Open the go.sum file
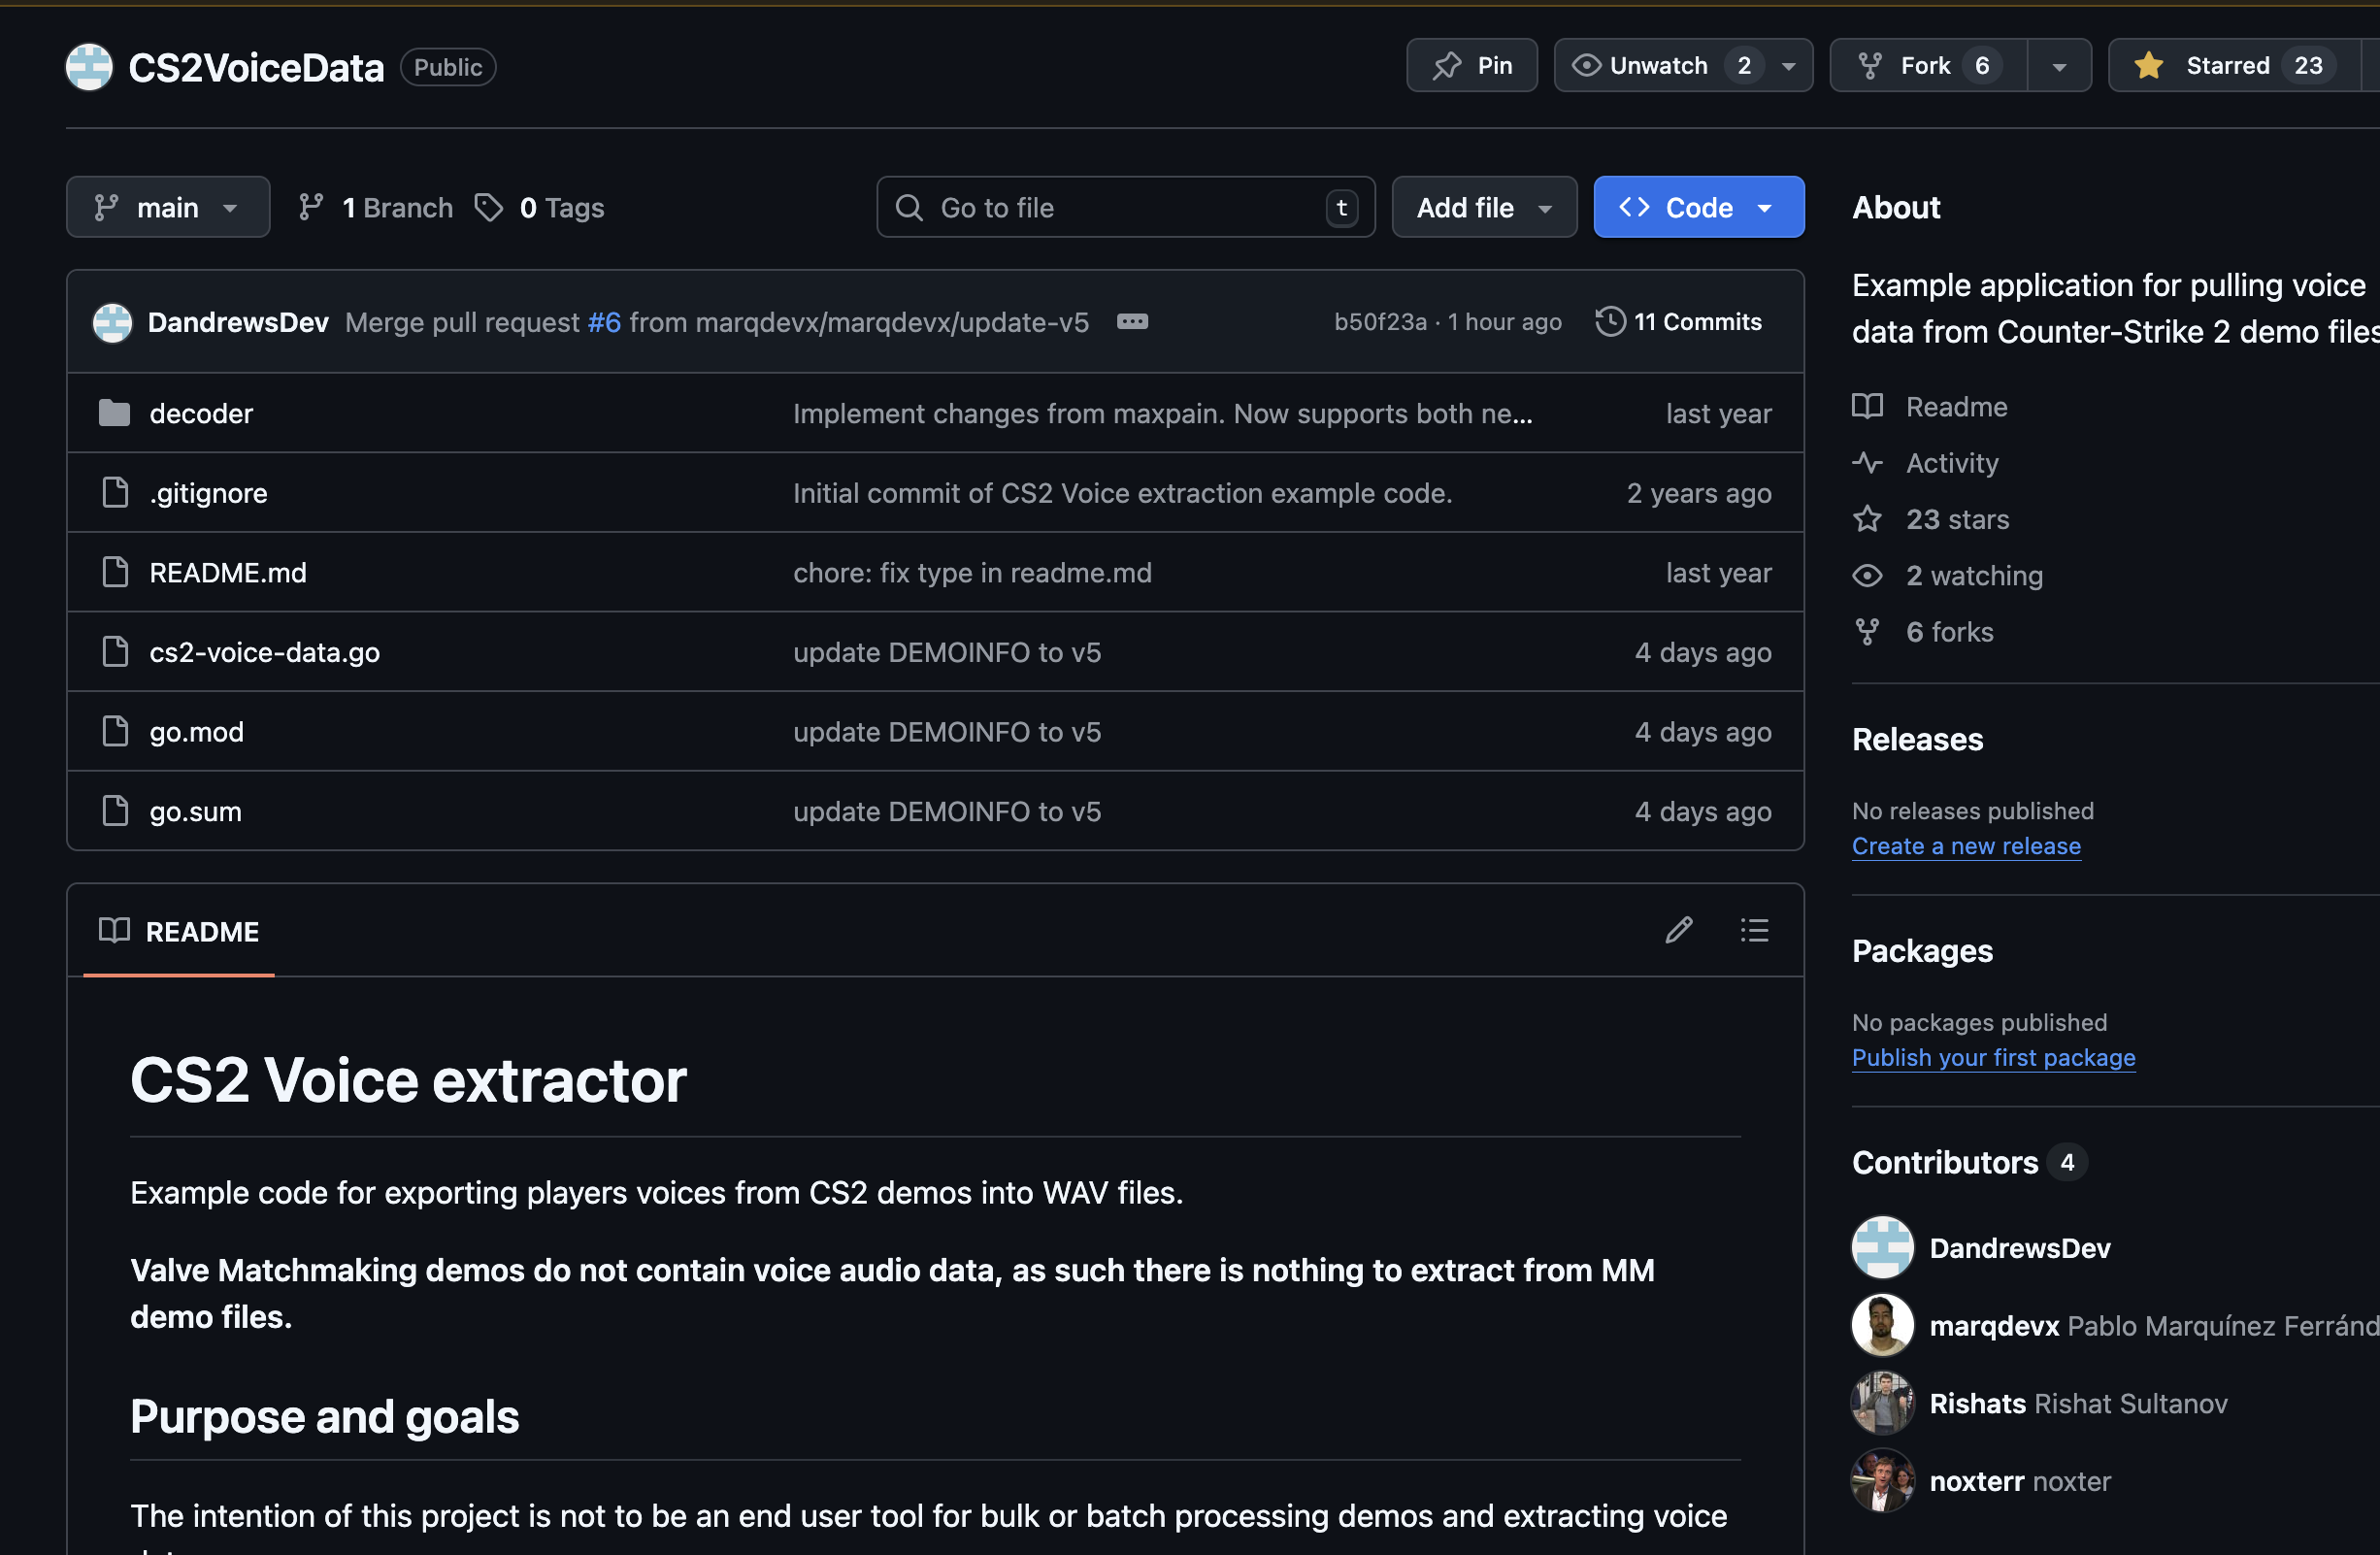Image resolution: width=2380 pixels, height=1555 pixels. pyautogui.click(x=196, y=812)
